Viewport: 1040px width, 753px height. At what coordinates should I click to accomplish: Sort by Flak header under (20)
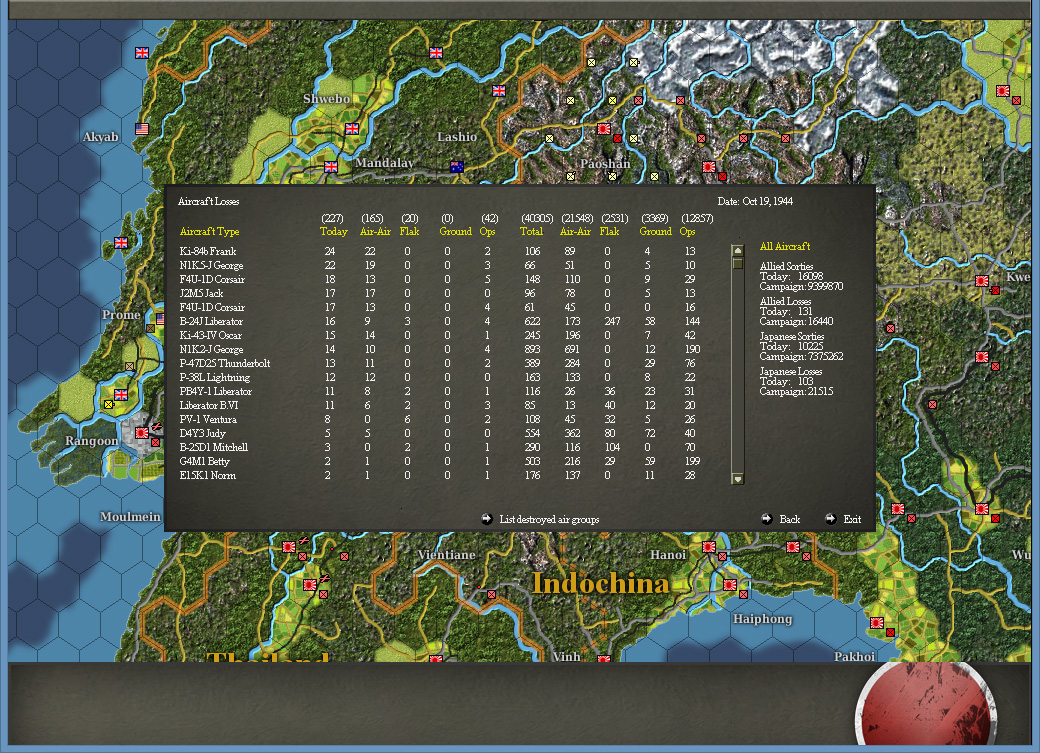point(409,232)
